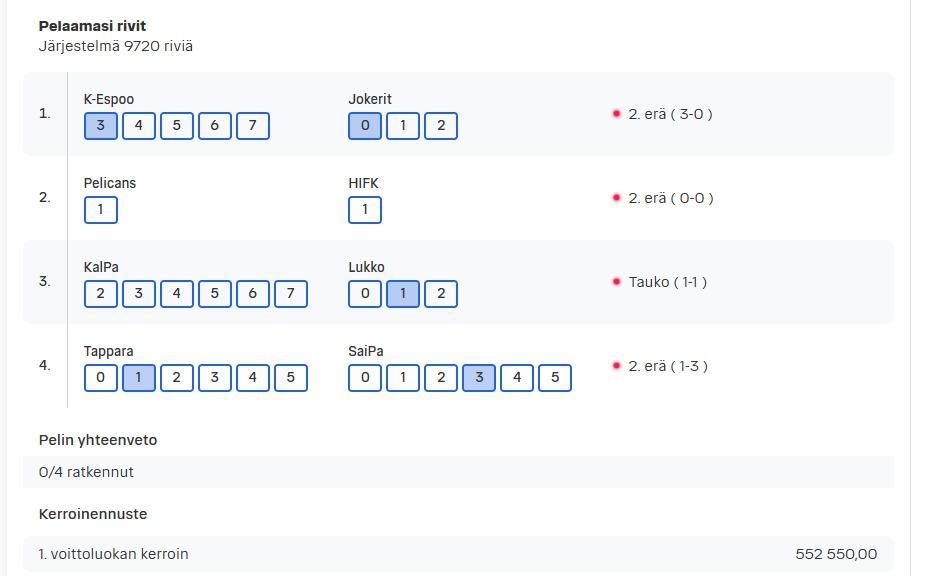
Task: Open the 1. voittoluokan kerroin row
Action: [x=458, y=554]
